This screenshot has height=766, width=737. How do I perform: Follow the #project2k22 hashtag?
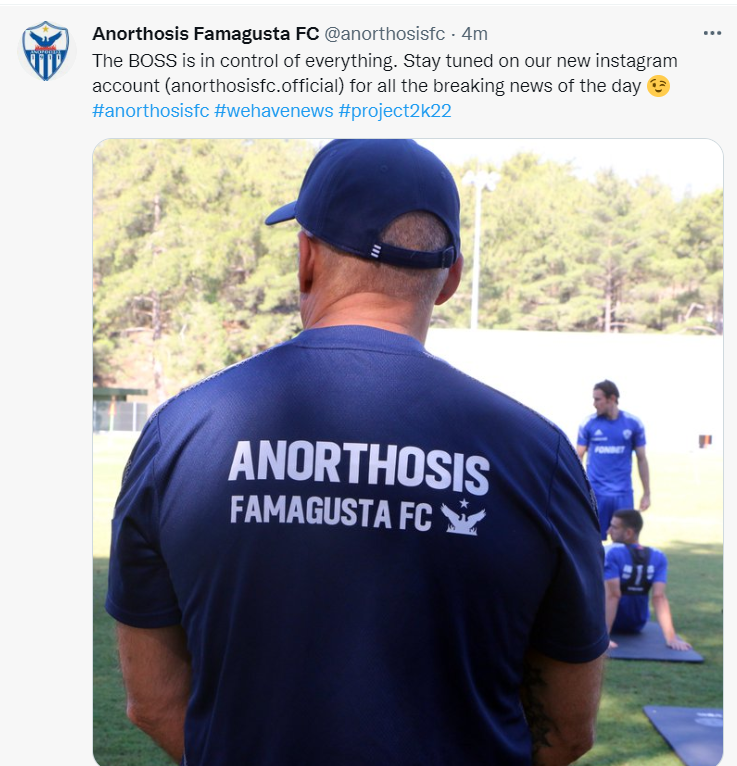click(x=395, y=111)
